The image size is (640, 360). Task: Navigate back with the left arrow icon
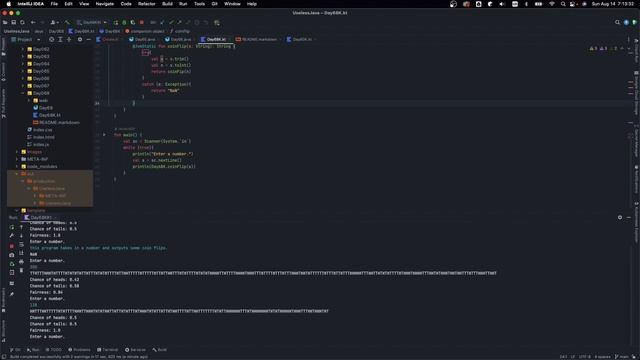[x=33, y=22]
